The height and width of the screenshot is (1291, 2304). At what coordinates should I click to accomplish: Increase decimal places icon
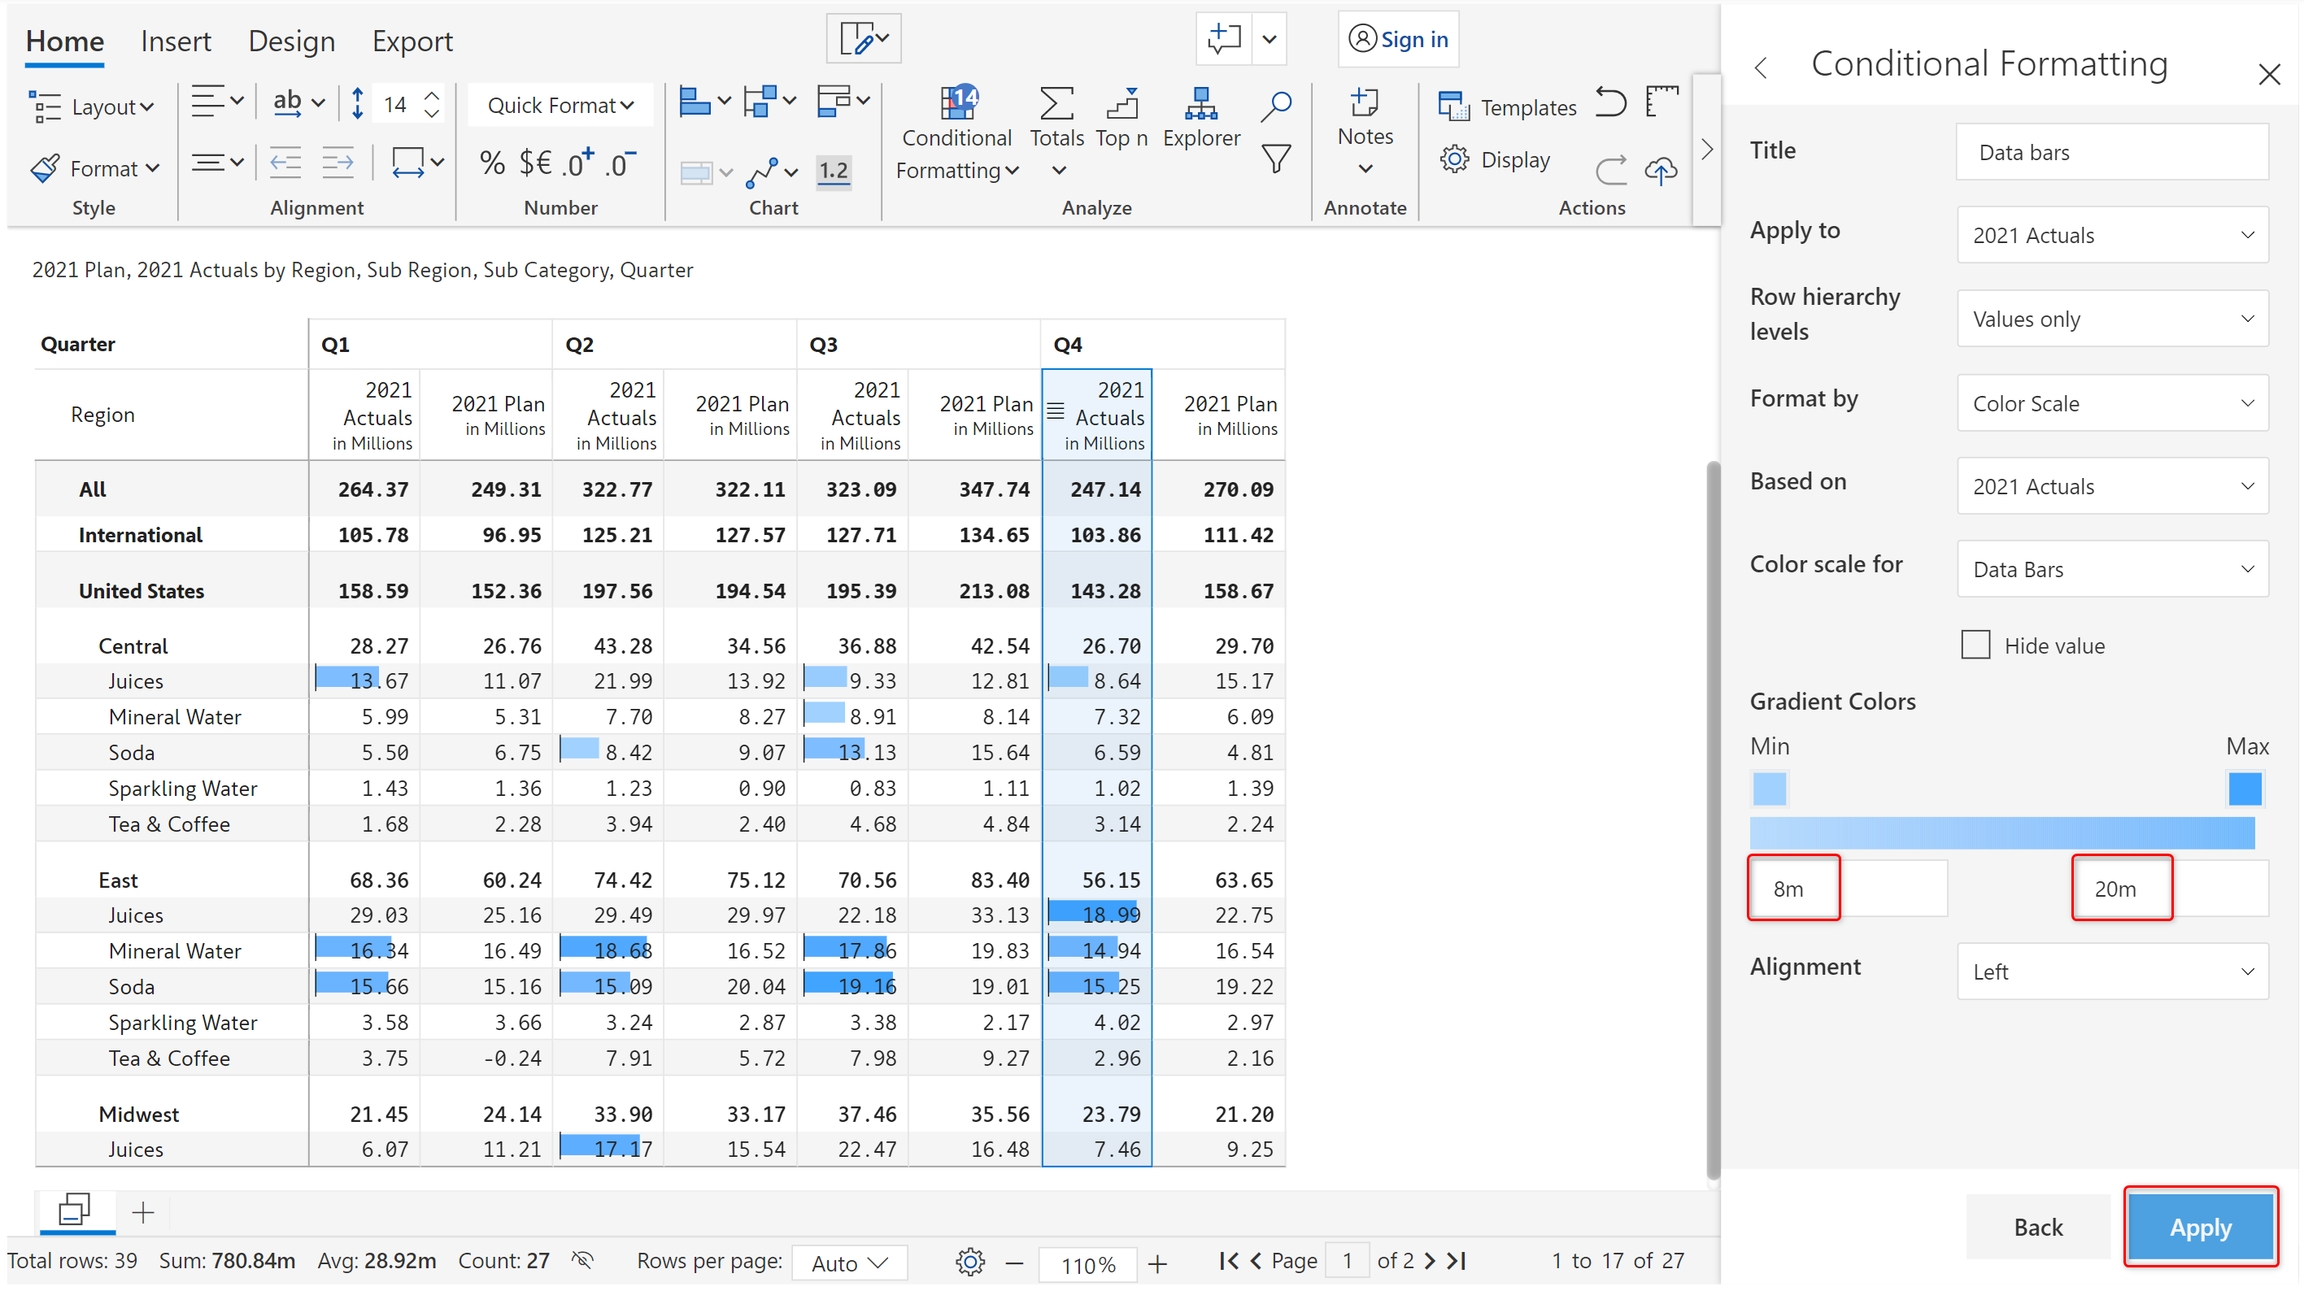(578, 163)
